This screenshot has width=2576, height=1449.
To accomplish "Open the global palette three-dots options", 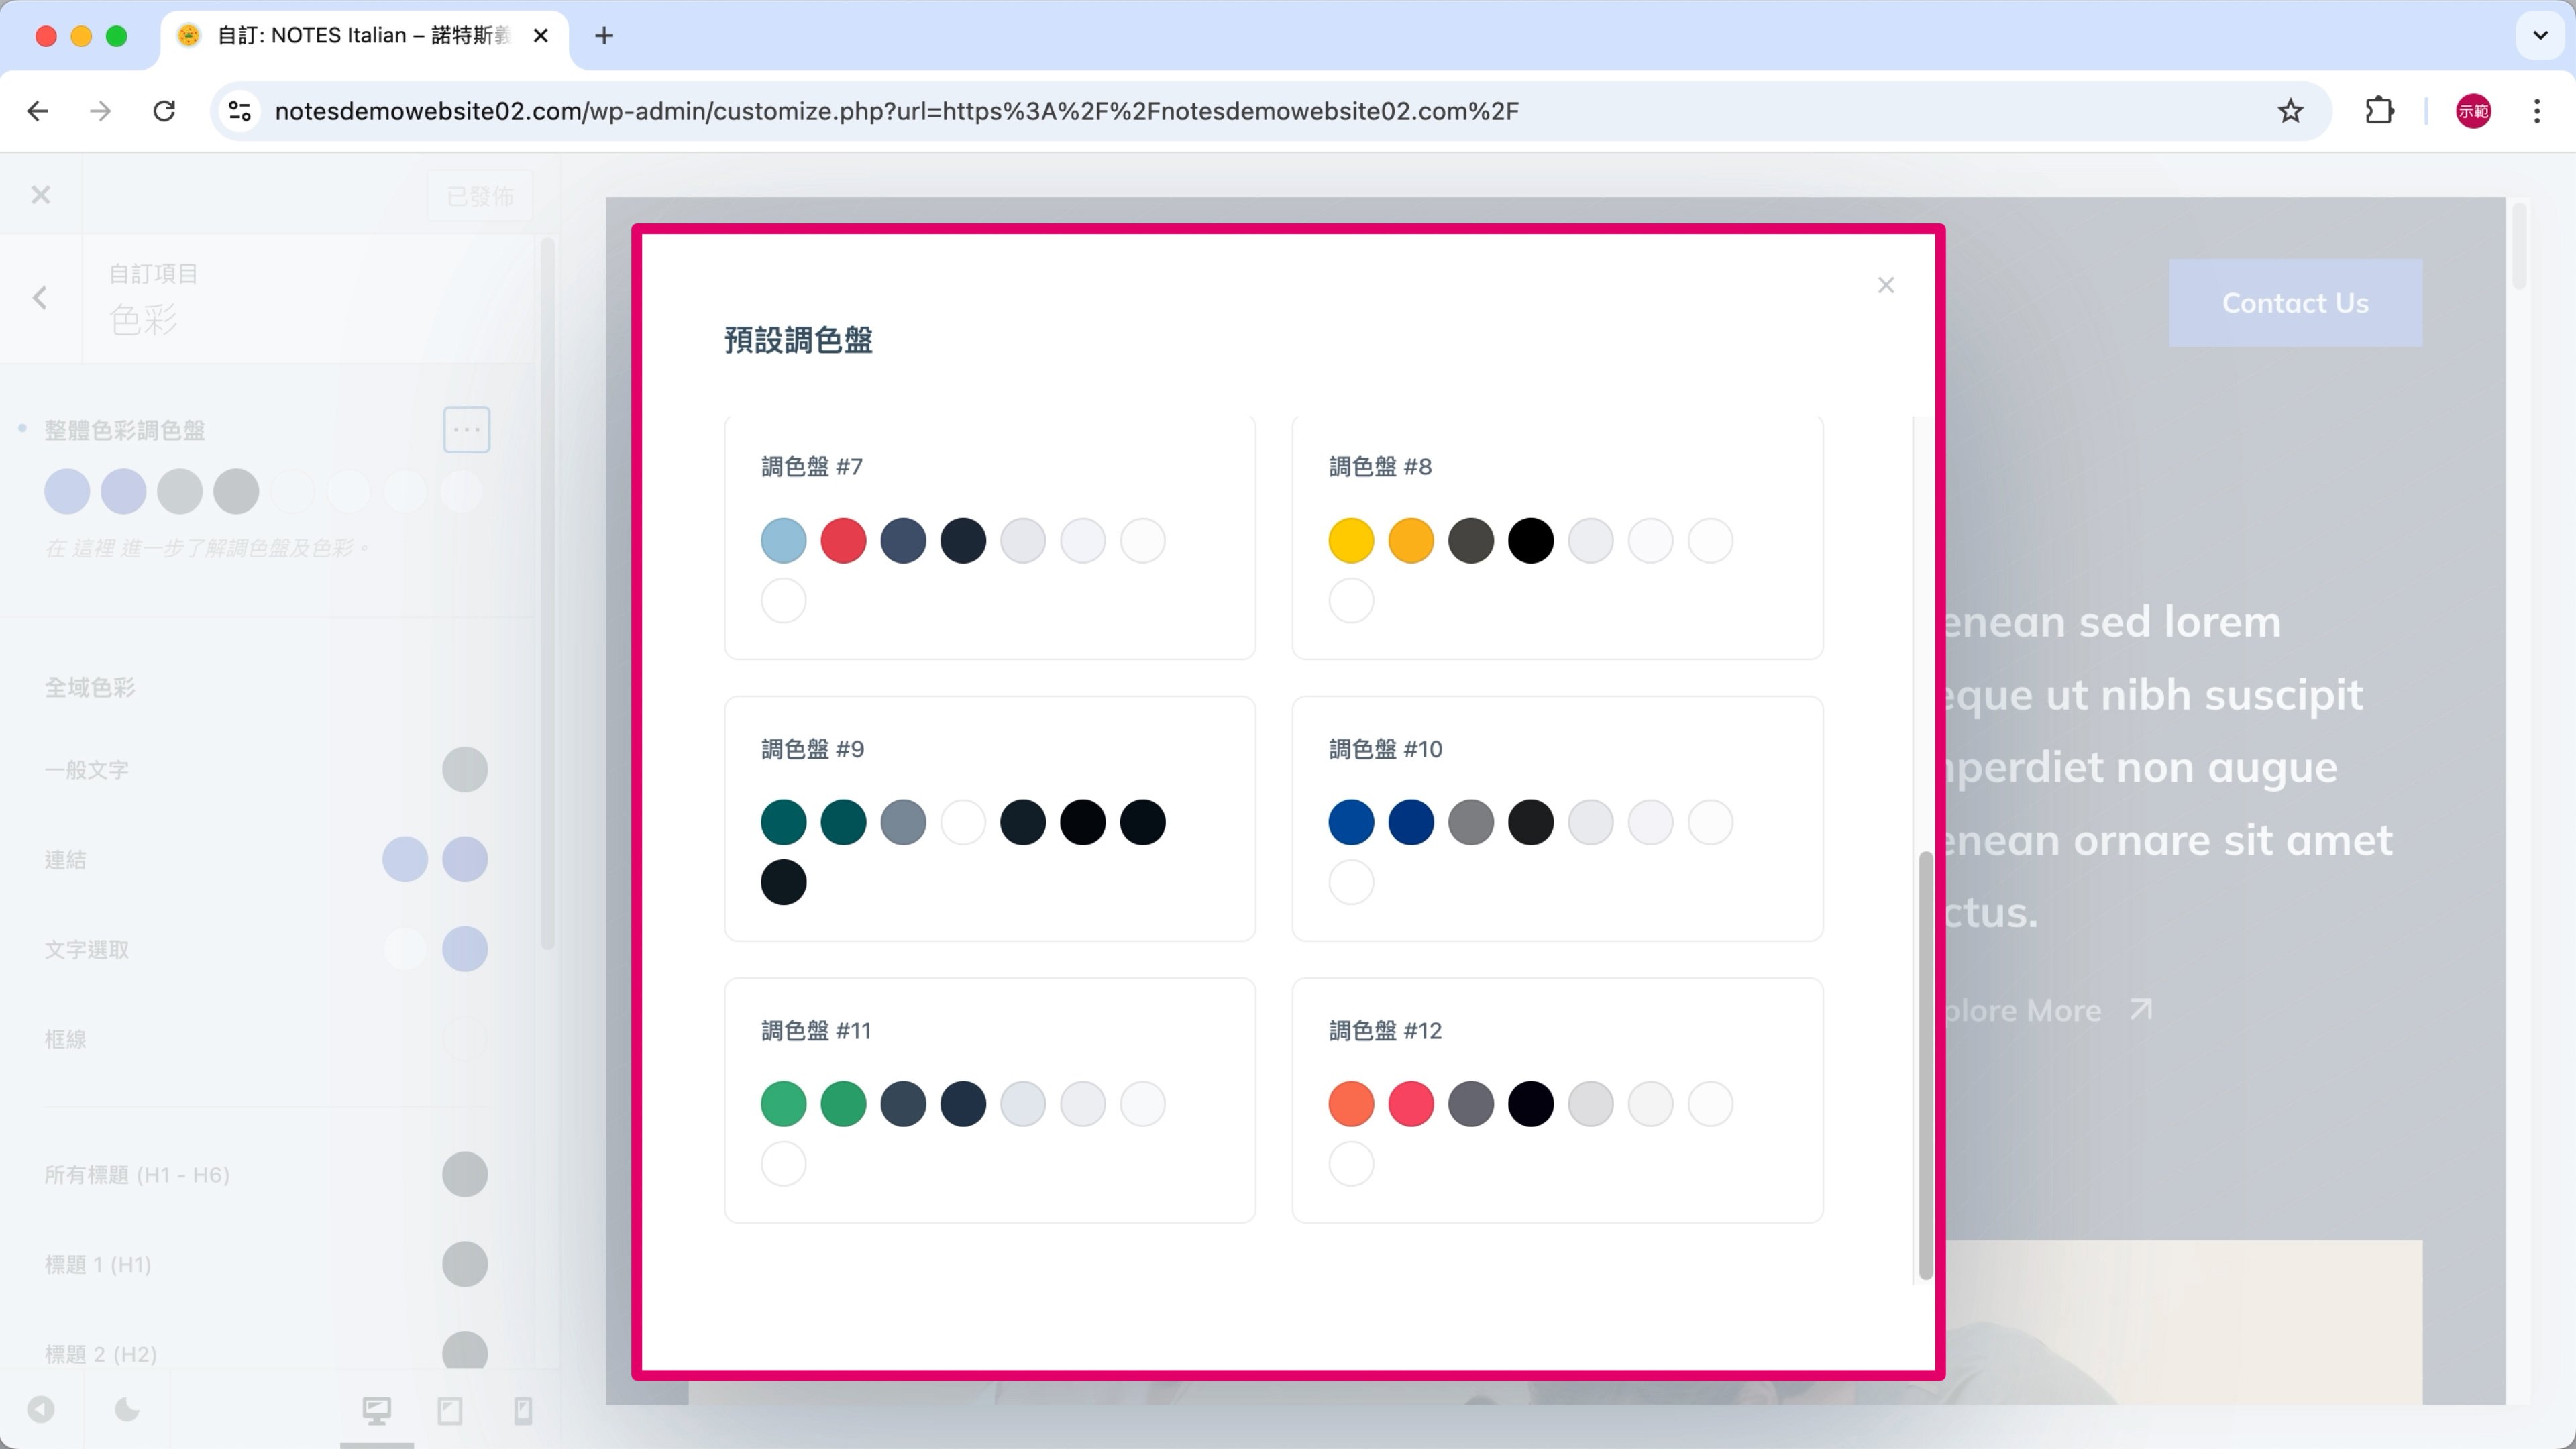I will (x=466, y=430).
